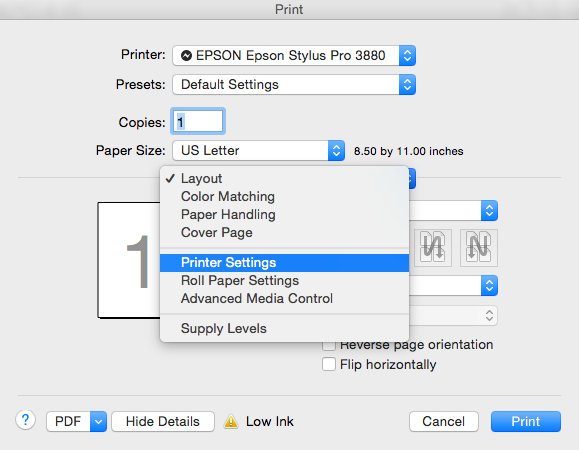Pick Cover Page in the menu

point(284,233)
